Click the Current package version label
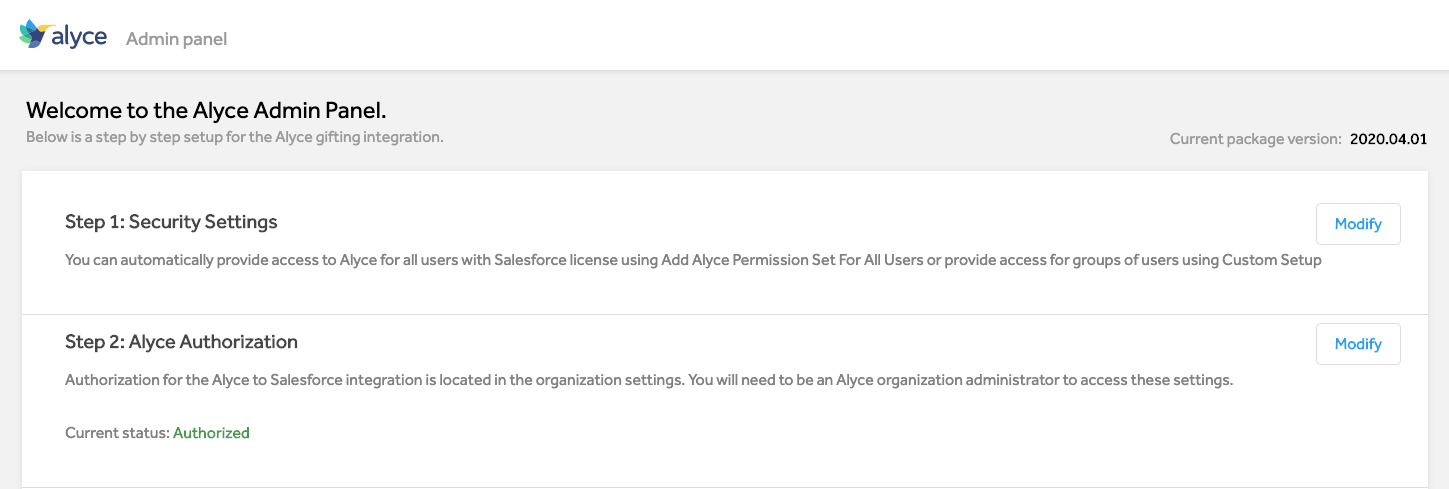1449x489 pixels. pyautogui.click(x=1255, y=139)
